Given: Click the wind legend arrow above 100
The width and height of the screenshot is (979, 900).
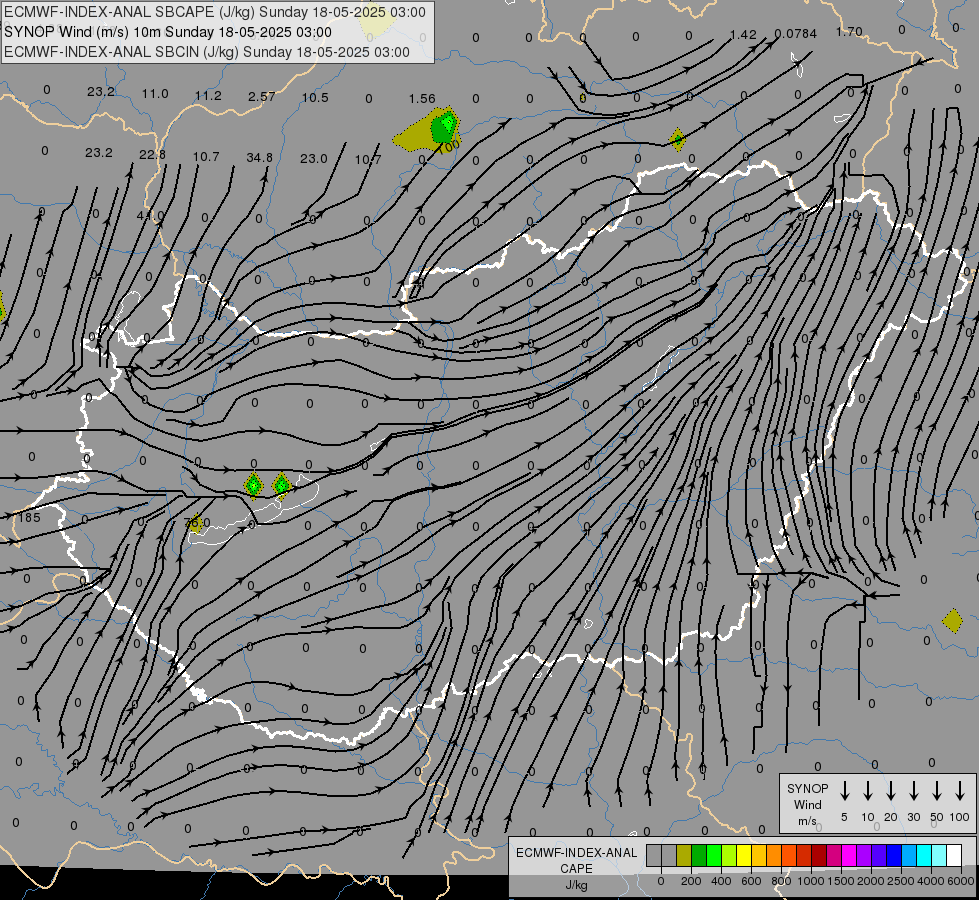Looking at the screenshot, I should click(960, 791).
